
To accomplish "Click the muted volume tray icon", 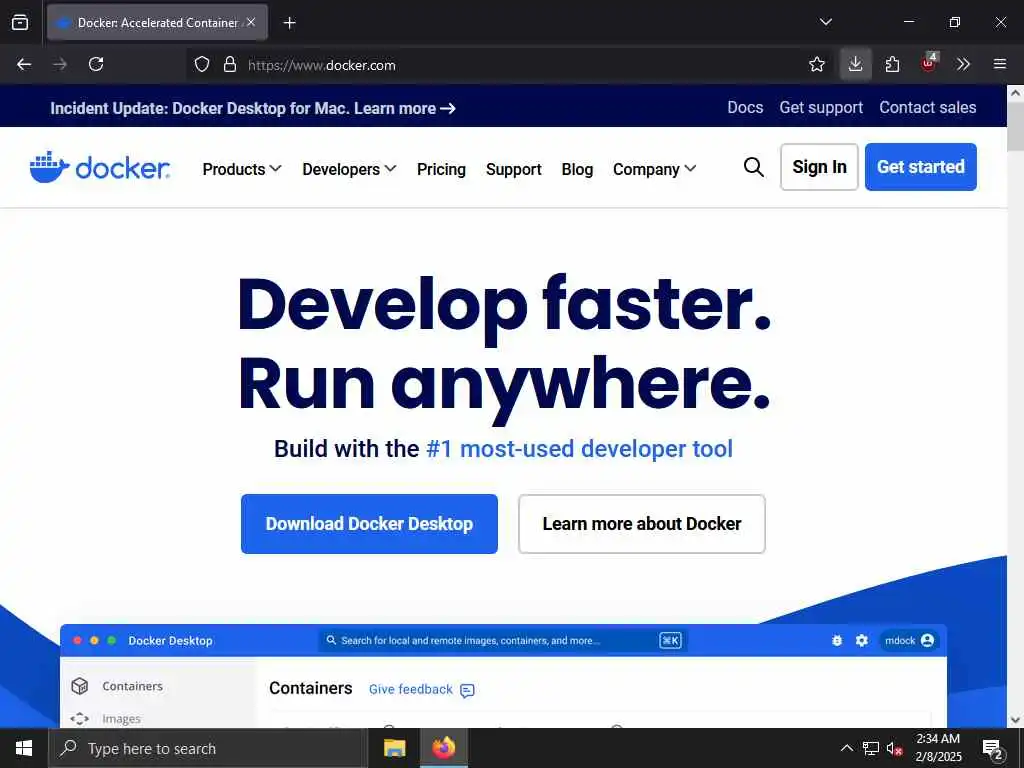I will pos(894,748).
